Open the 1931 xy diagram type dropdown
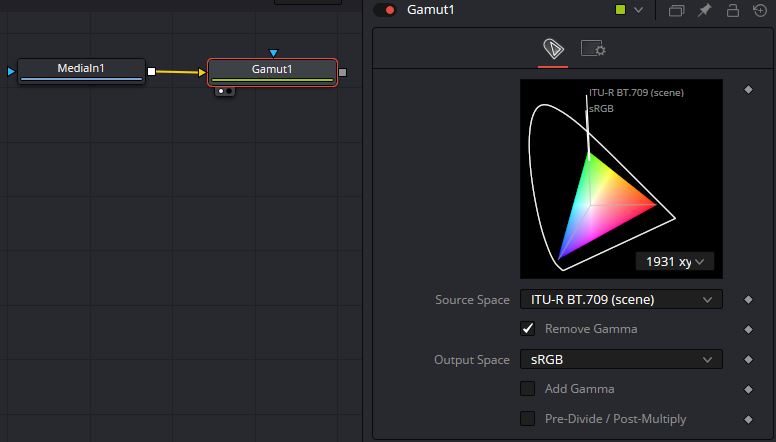Screen dimensions: 776x442 (x=675, y=261)
